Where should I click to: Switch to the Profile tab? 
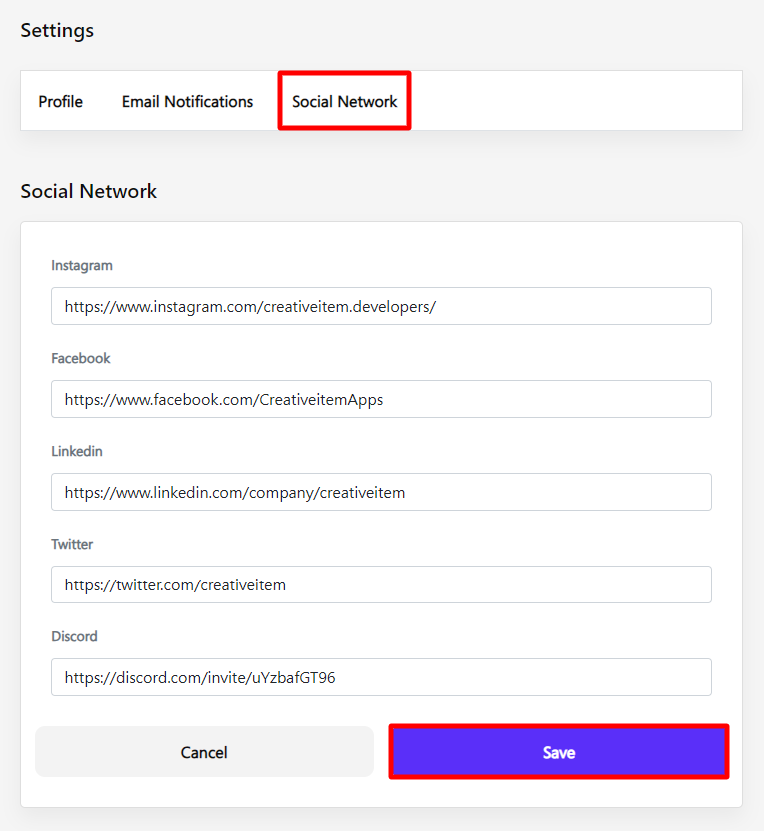[61, 101]
